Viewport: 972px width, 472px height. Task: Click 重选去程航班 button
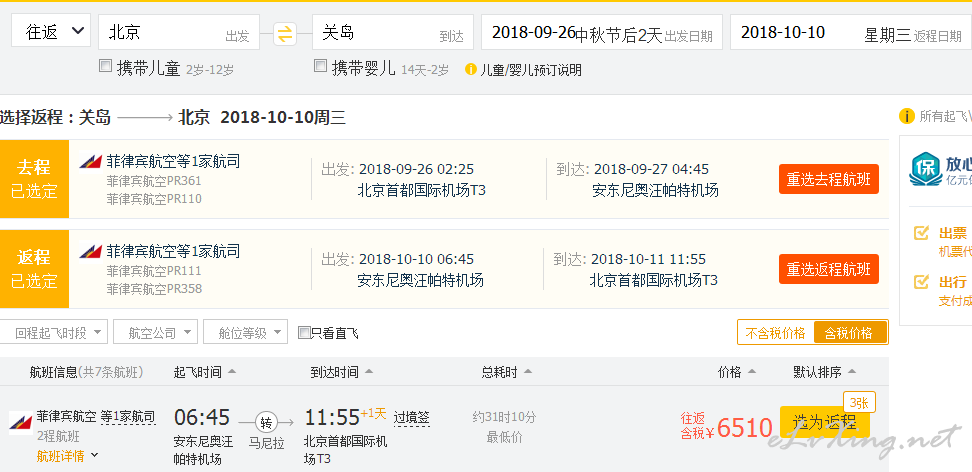829,179
